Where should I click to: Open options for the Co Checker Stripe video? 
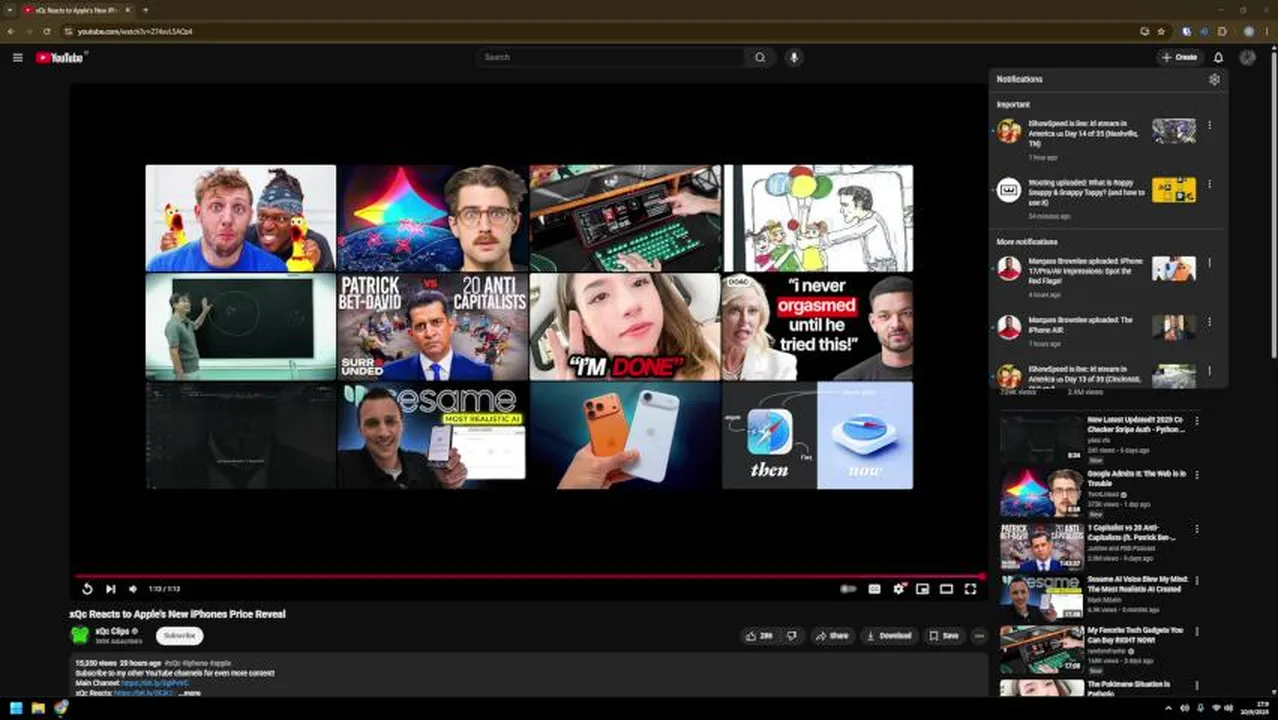(x=1197, y=421)
